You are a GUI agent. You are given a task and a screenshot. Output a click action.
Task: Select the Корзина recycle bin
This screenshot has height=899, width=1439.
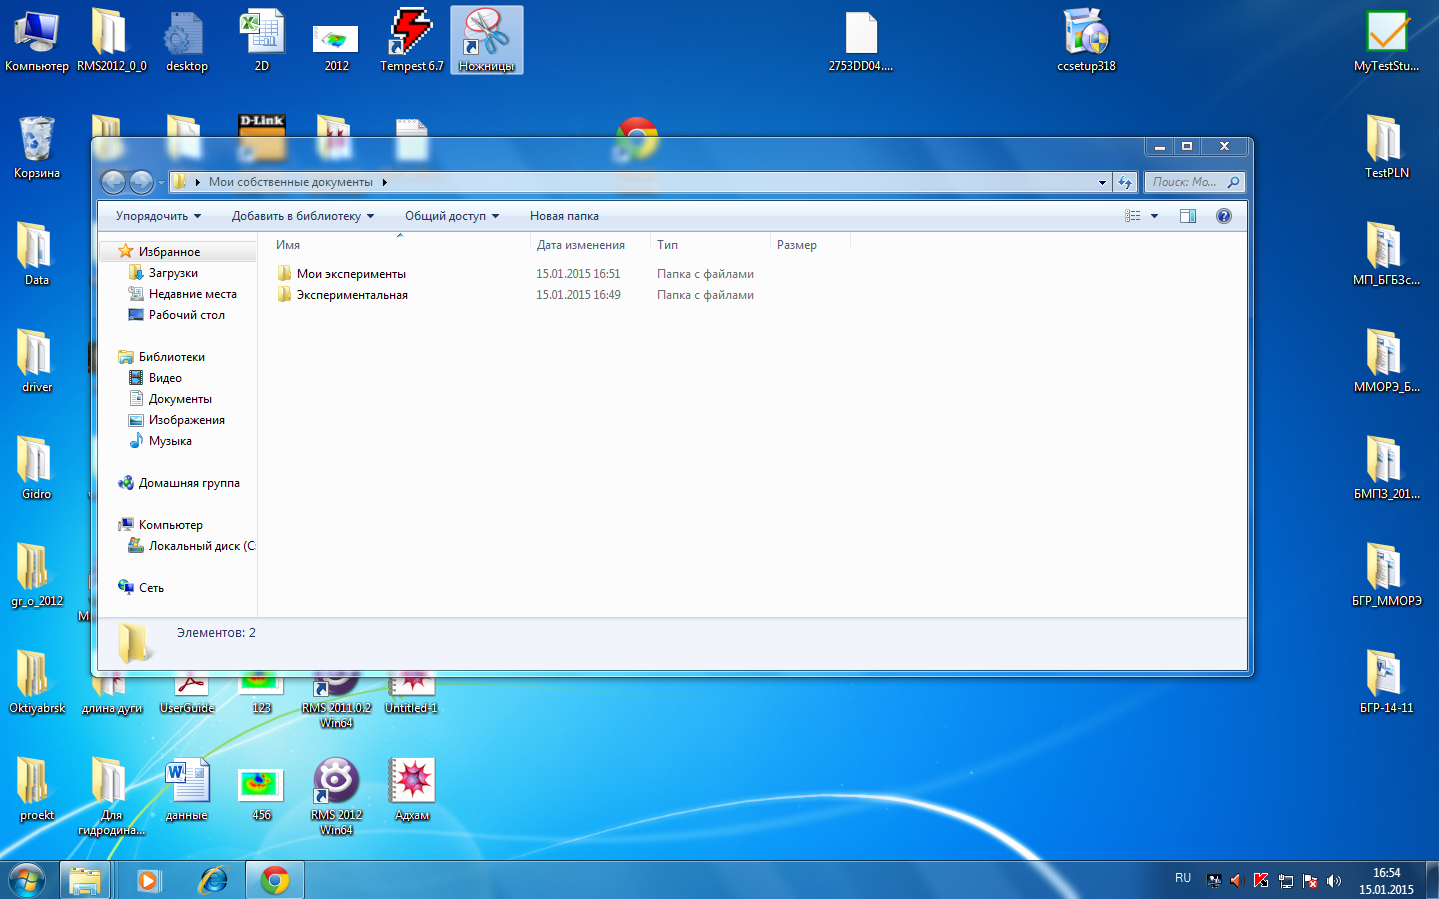[x=37, y=148]
